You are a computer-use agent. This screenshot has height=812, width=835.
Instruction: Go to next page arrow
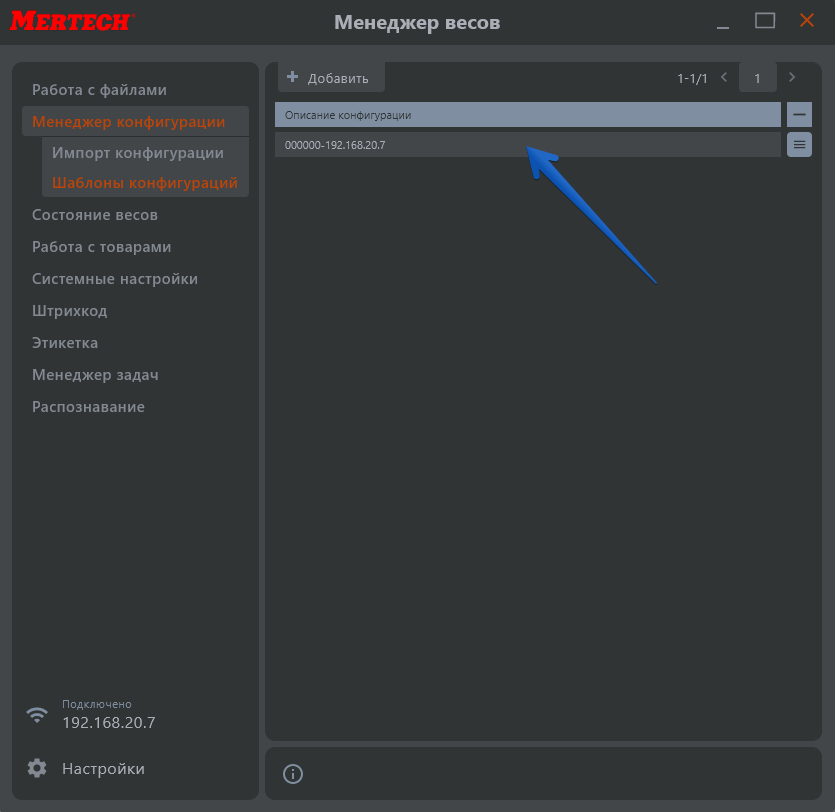(792, 77)
